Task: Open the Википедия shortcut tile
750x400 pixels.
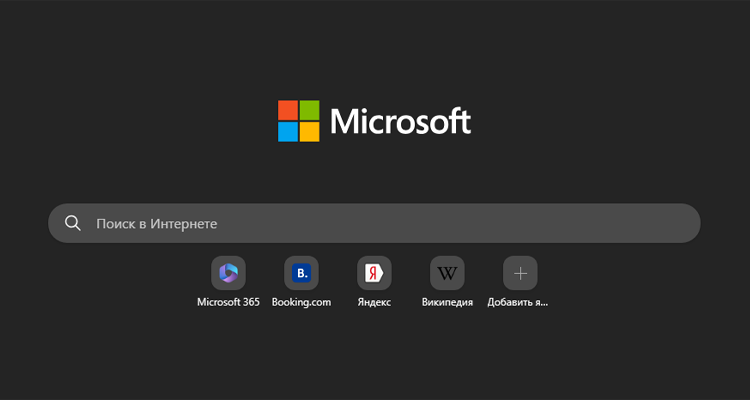Action: pos(447,273)
